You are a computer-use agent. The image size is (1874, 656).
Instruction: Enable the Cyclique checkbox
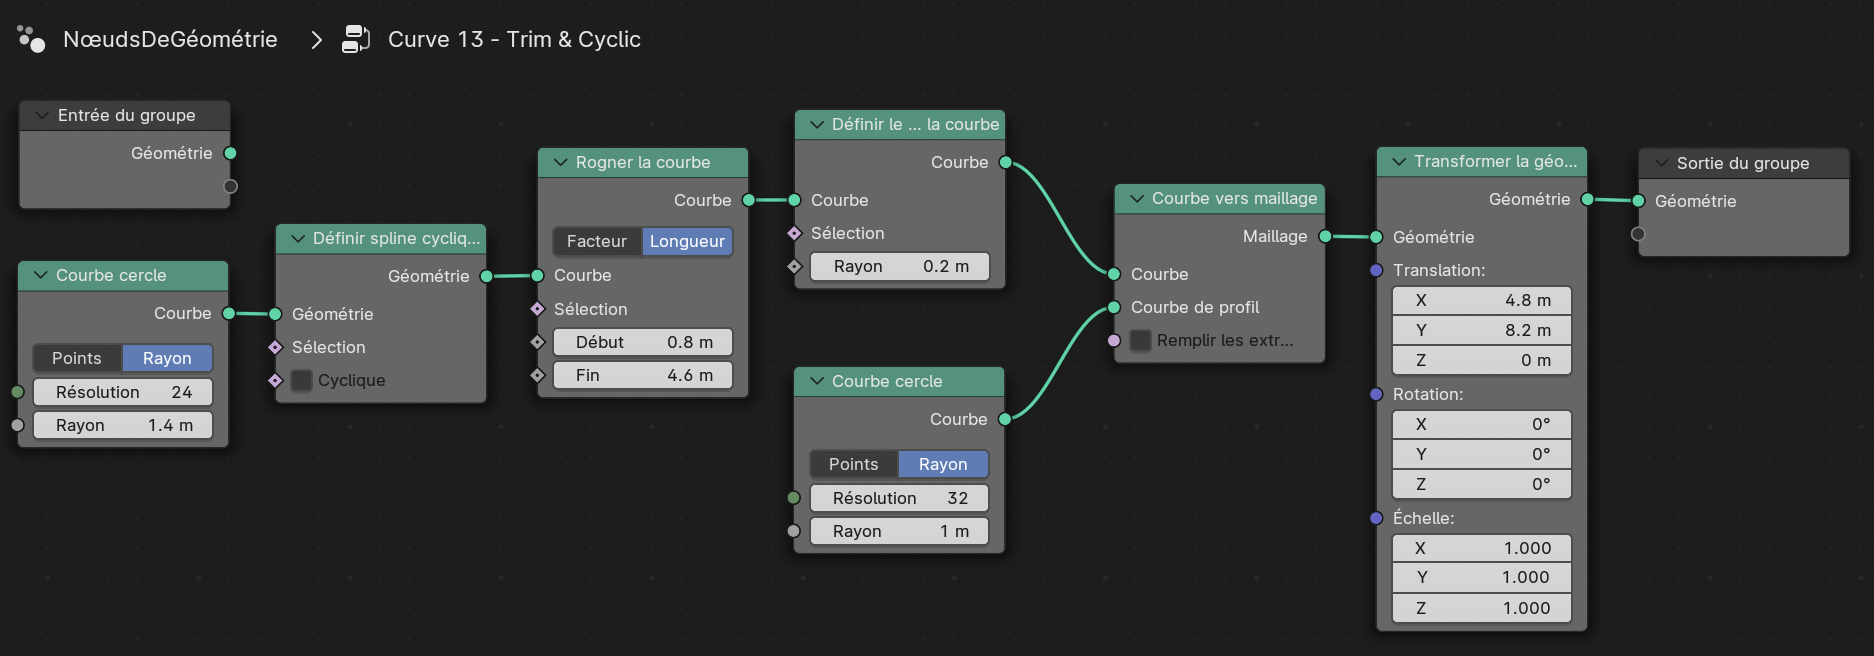coord(301,380)
